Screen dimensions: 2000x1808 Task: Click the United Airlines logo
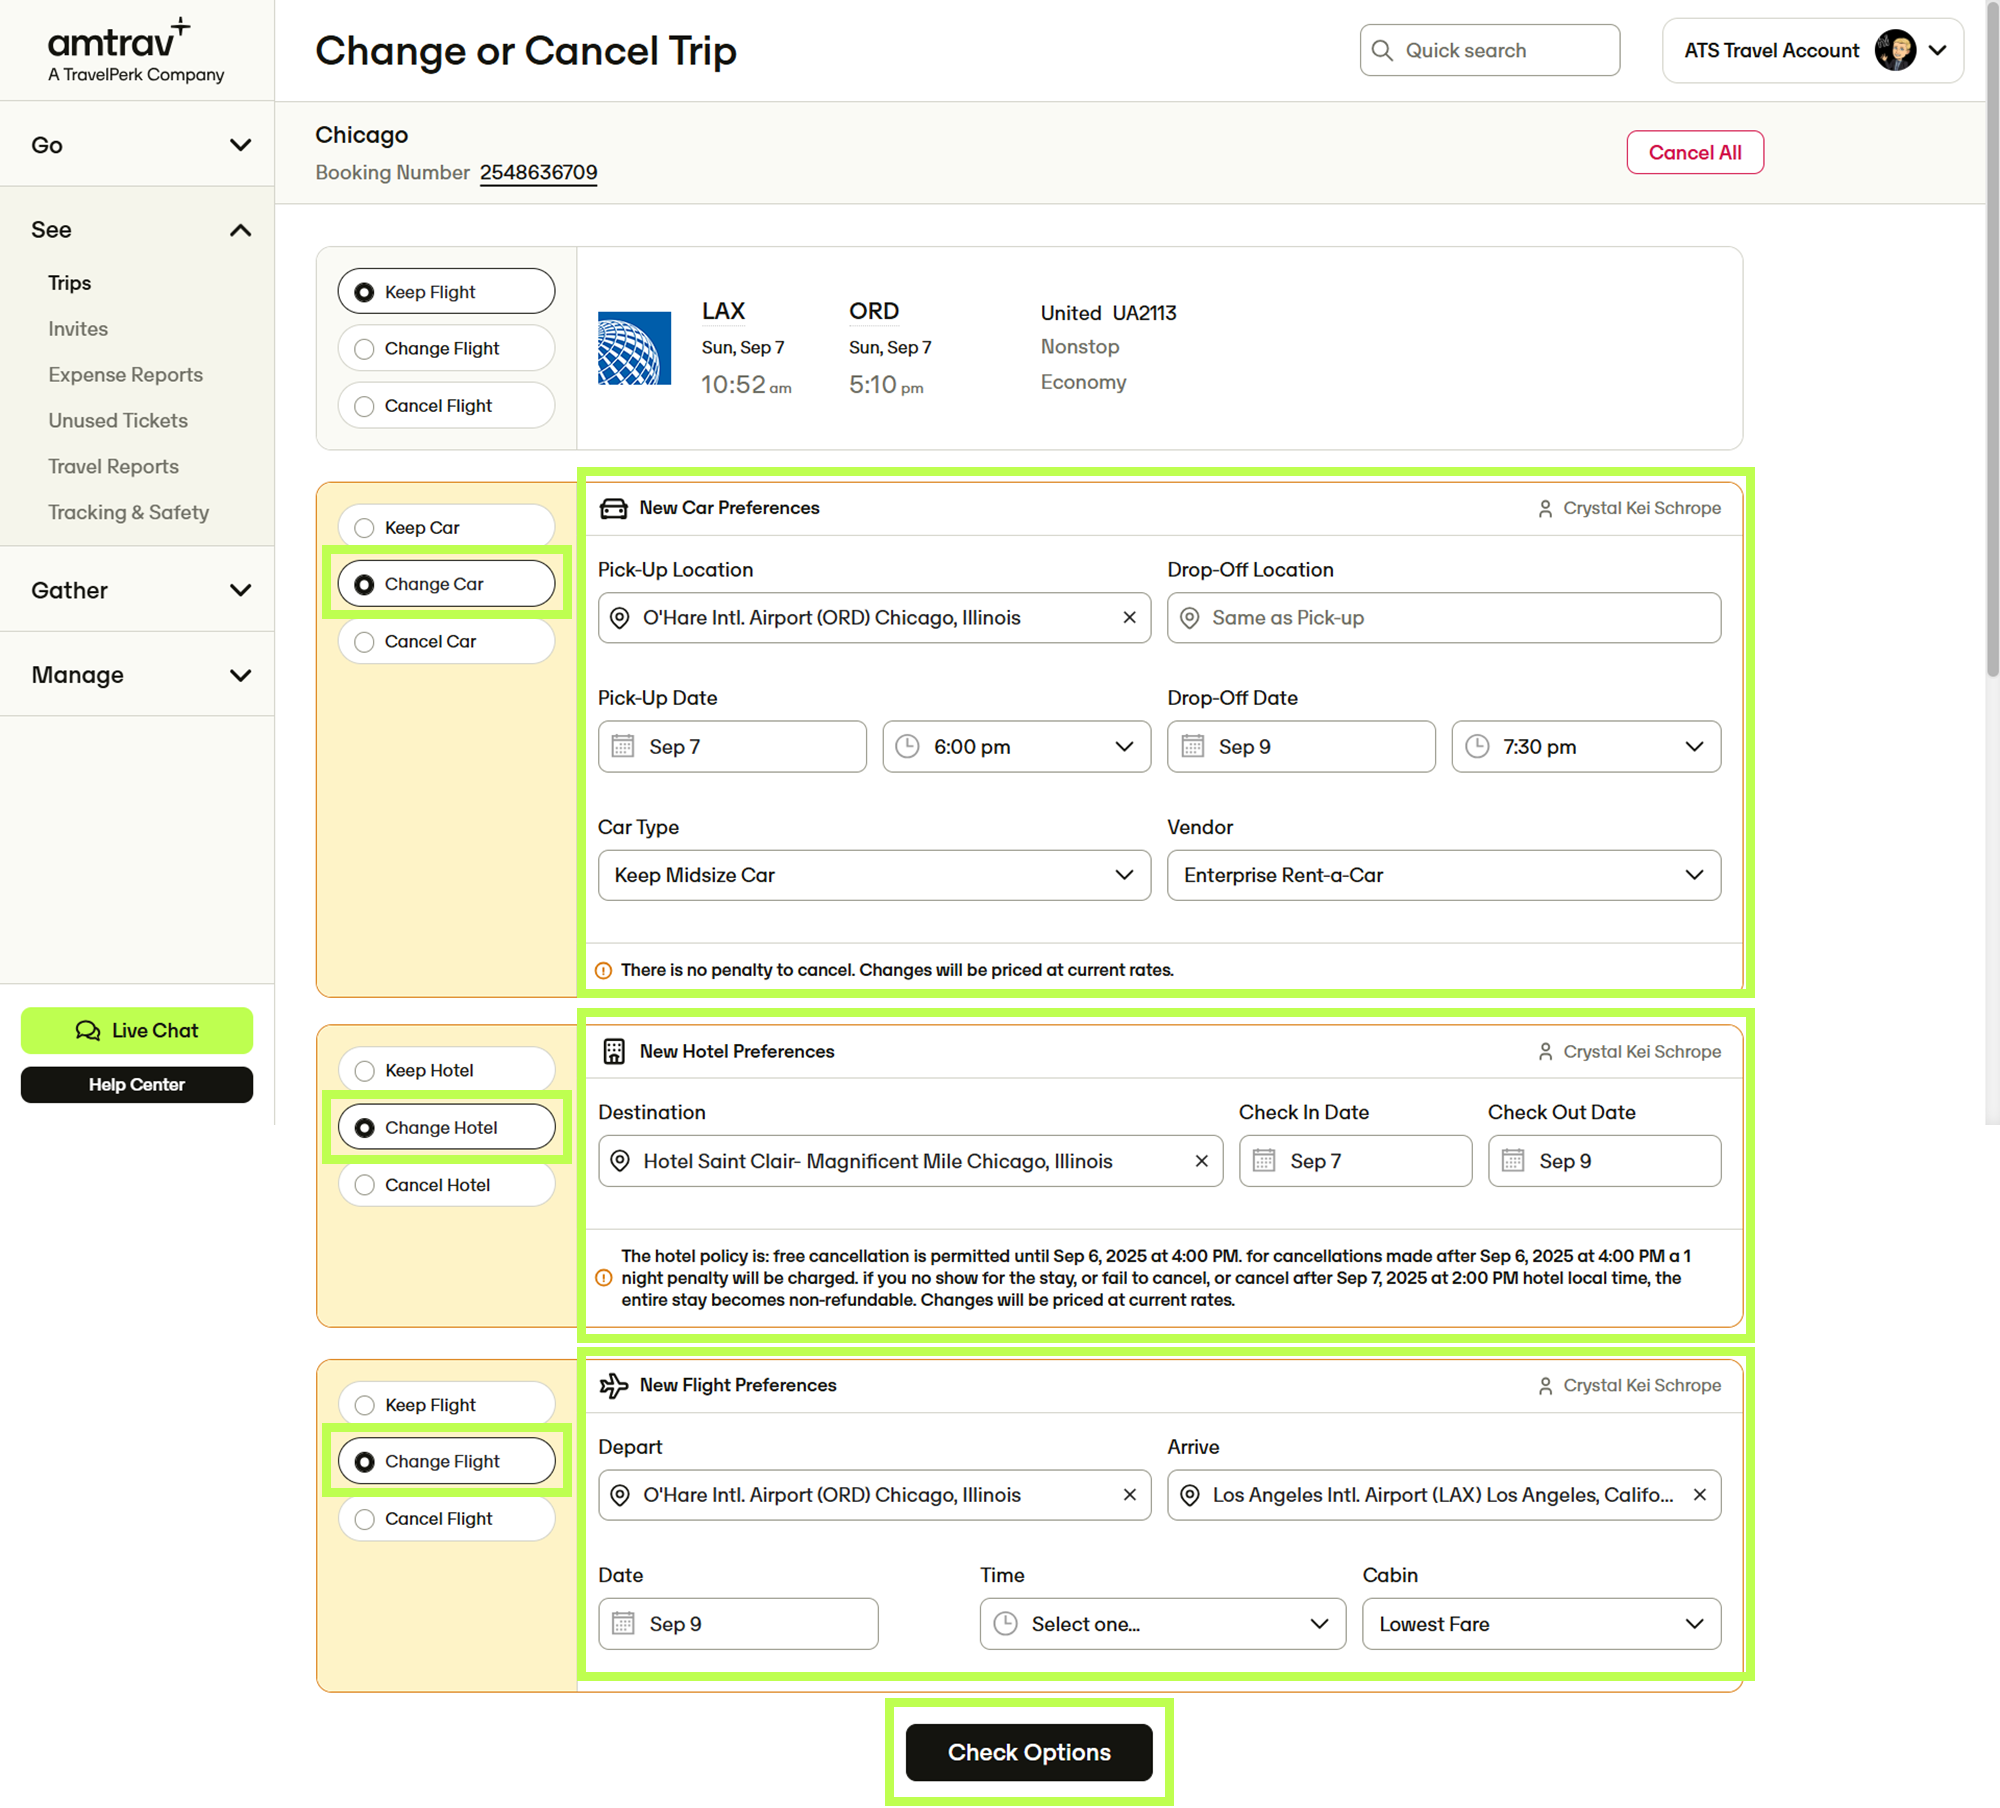634,348
